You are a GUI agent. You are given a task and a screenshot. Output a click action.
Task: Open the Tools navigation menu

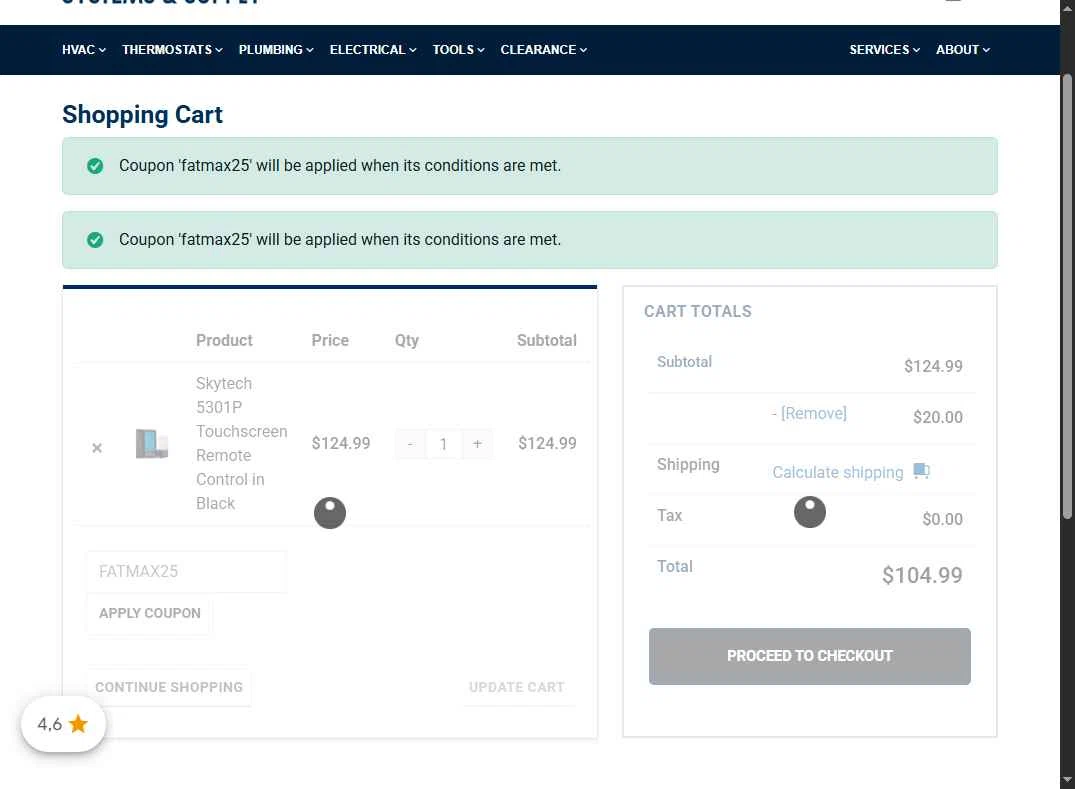point(458,50)
